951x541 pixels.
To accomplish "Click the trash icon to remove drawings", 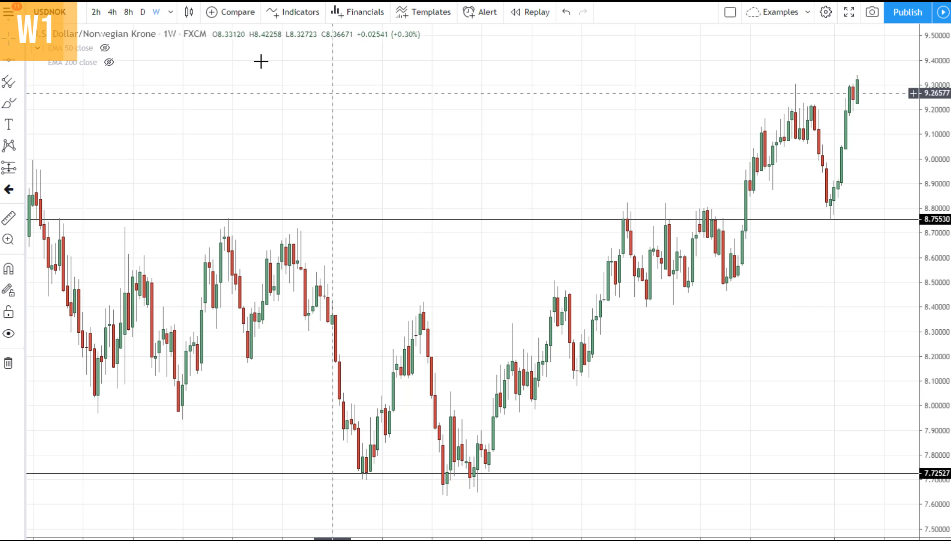I will 8,362.
